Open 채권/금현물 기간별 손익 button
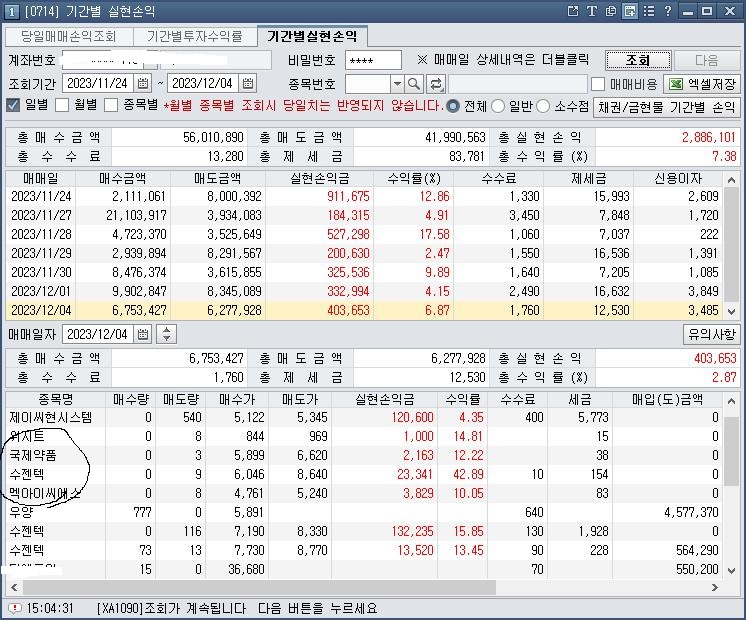746x620 pixels. pos(667,107)
